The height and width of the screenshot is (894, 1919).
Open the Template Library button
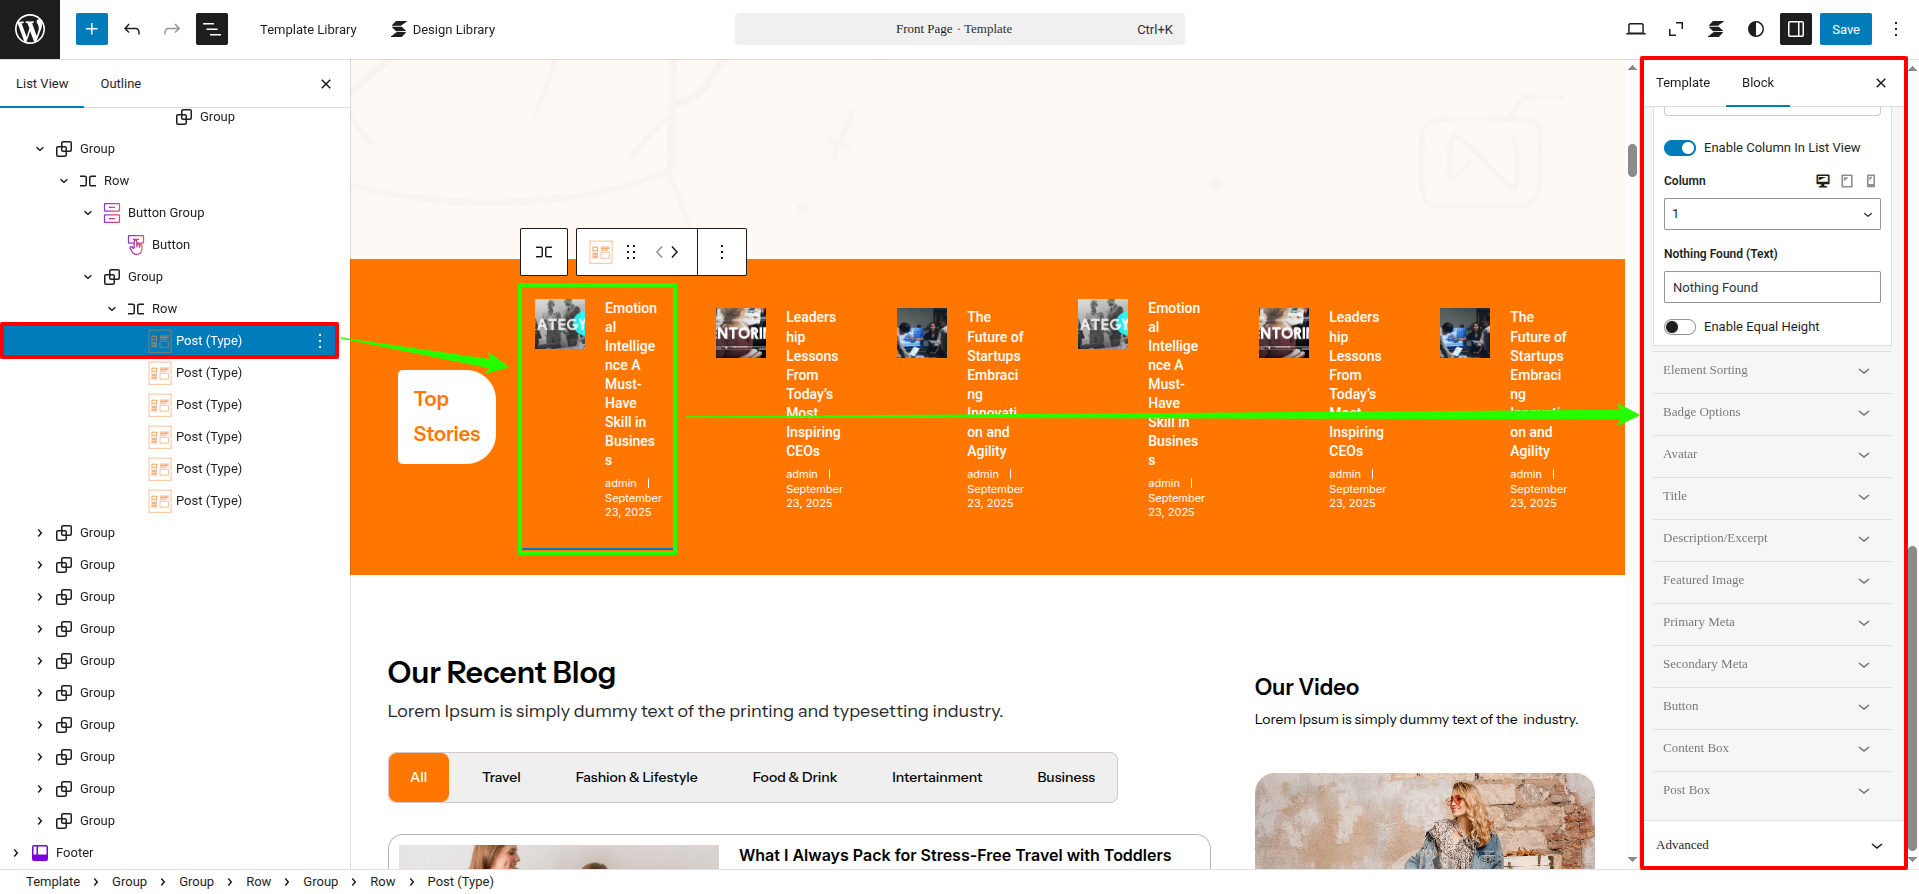click(x=308, y=29)
